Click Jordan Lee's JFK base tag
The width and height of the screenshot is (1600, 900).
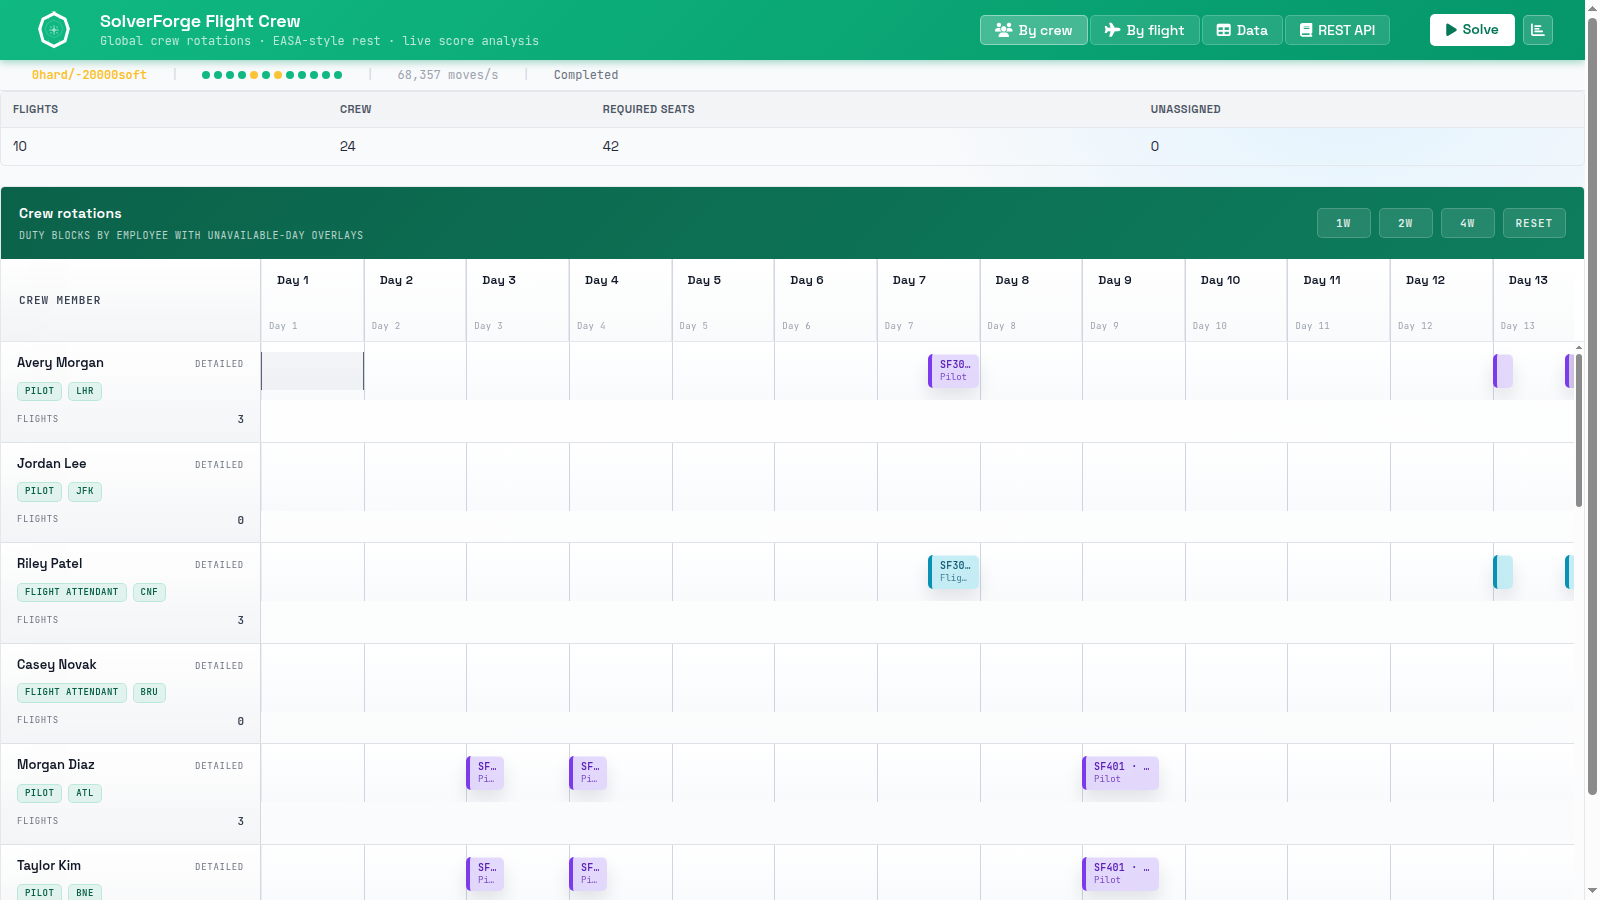click(85, 491)
